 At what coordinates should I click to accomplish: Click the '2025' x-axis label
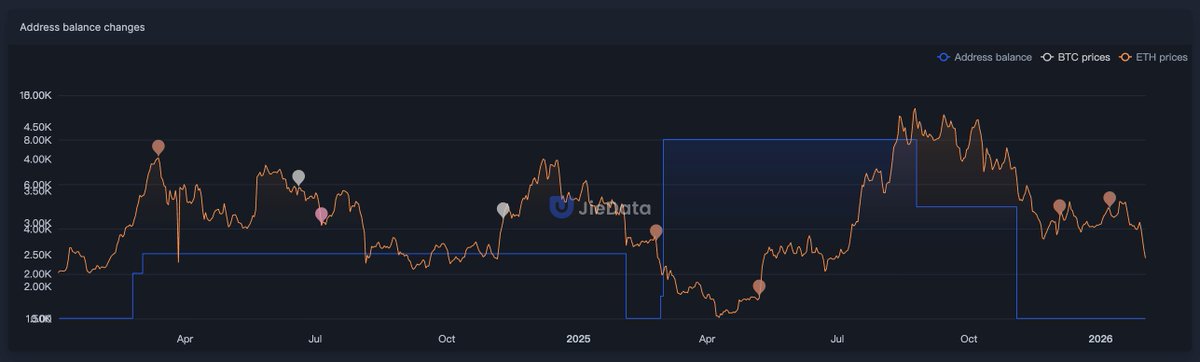(x=579, y=339)
